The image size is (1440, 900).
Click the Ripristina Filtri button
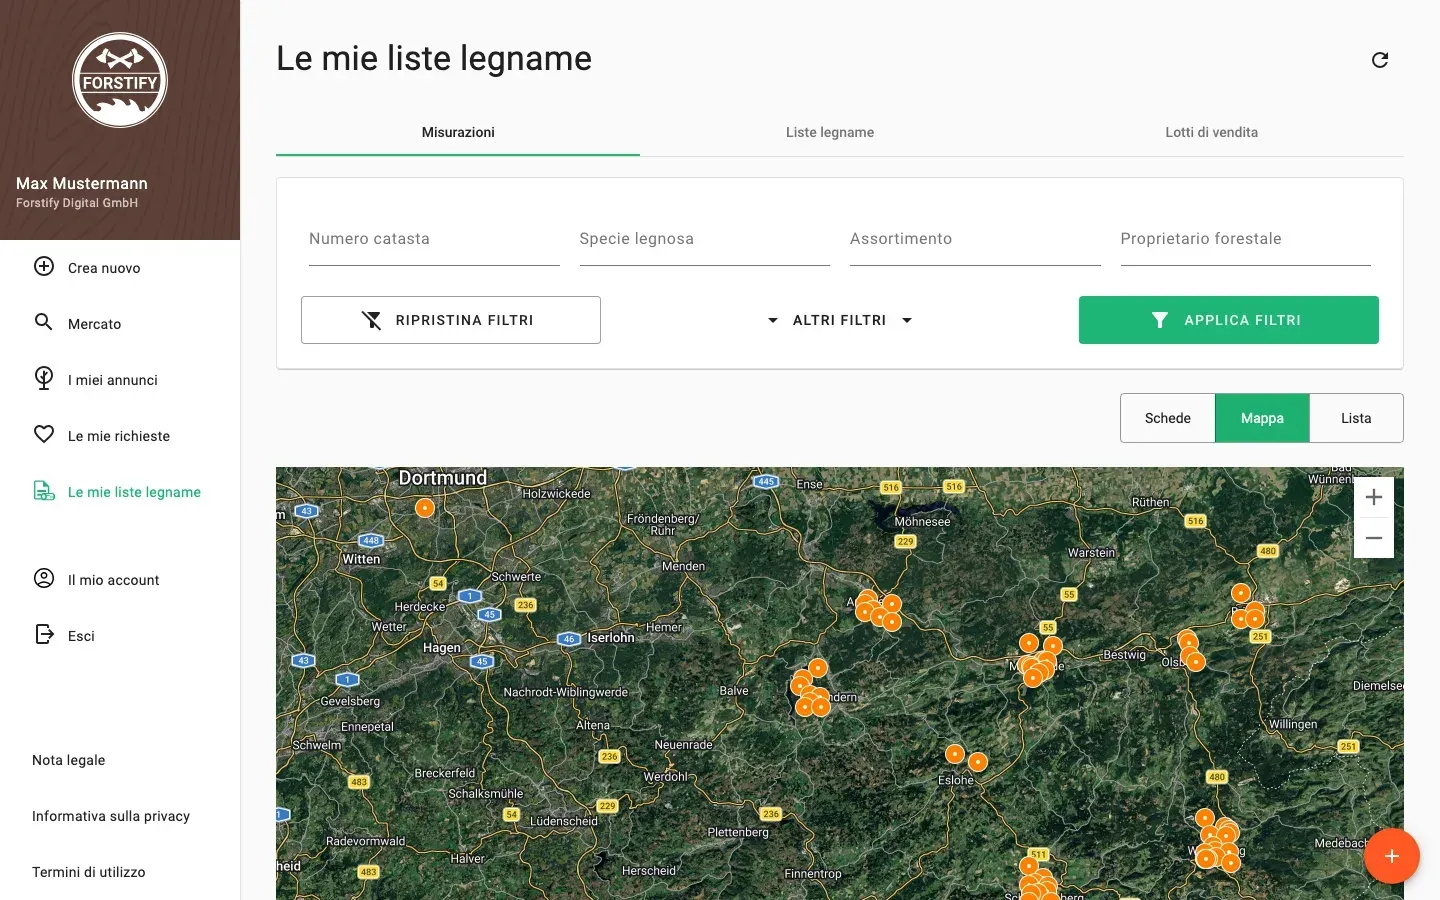pos(451,320)
